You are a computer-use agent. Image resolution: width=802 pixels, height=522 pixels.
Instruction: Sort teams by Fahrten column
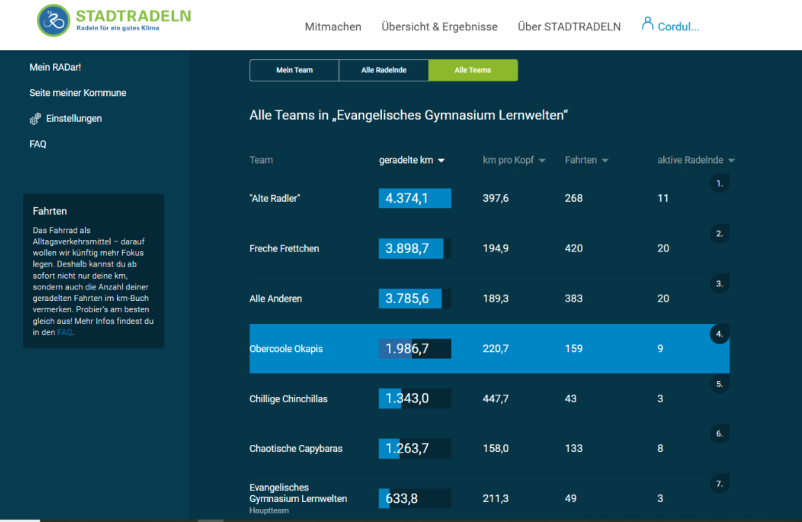coord(586,160)
